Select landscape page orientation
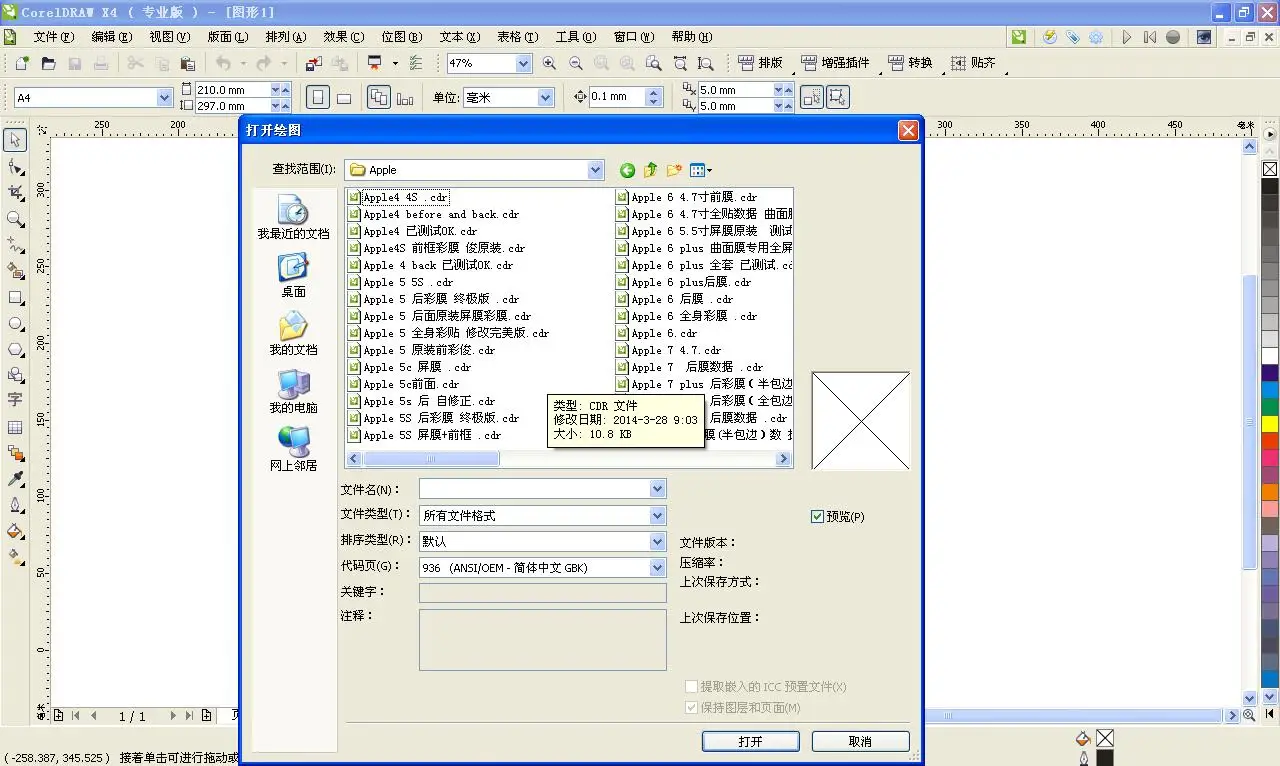This screenshot has height=766, width=1280. tap(344, 97)
